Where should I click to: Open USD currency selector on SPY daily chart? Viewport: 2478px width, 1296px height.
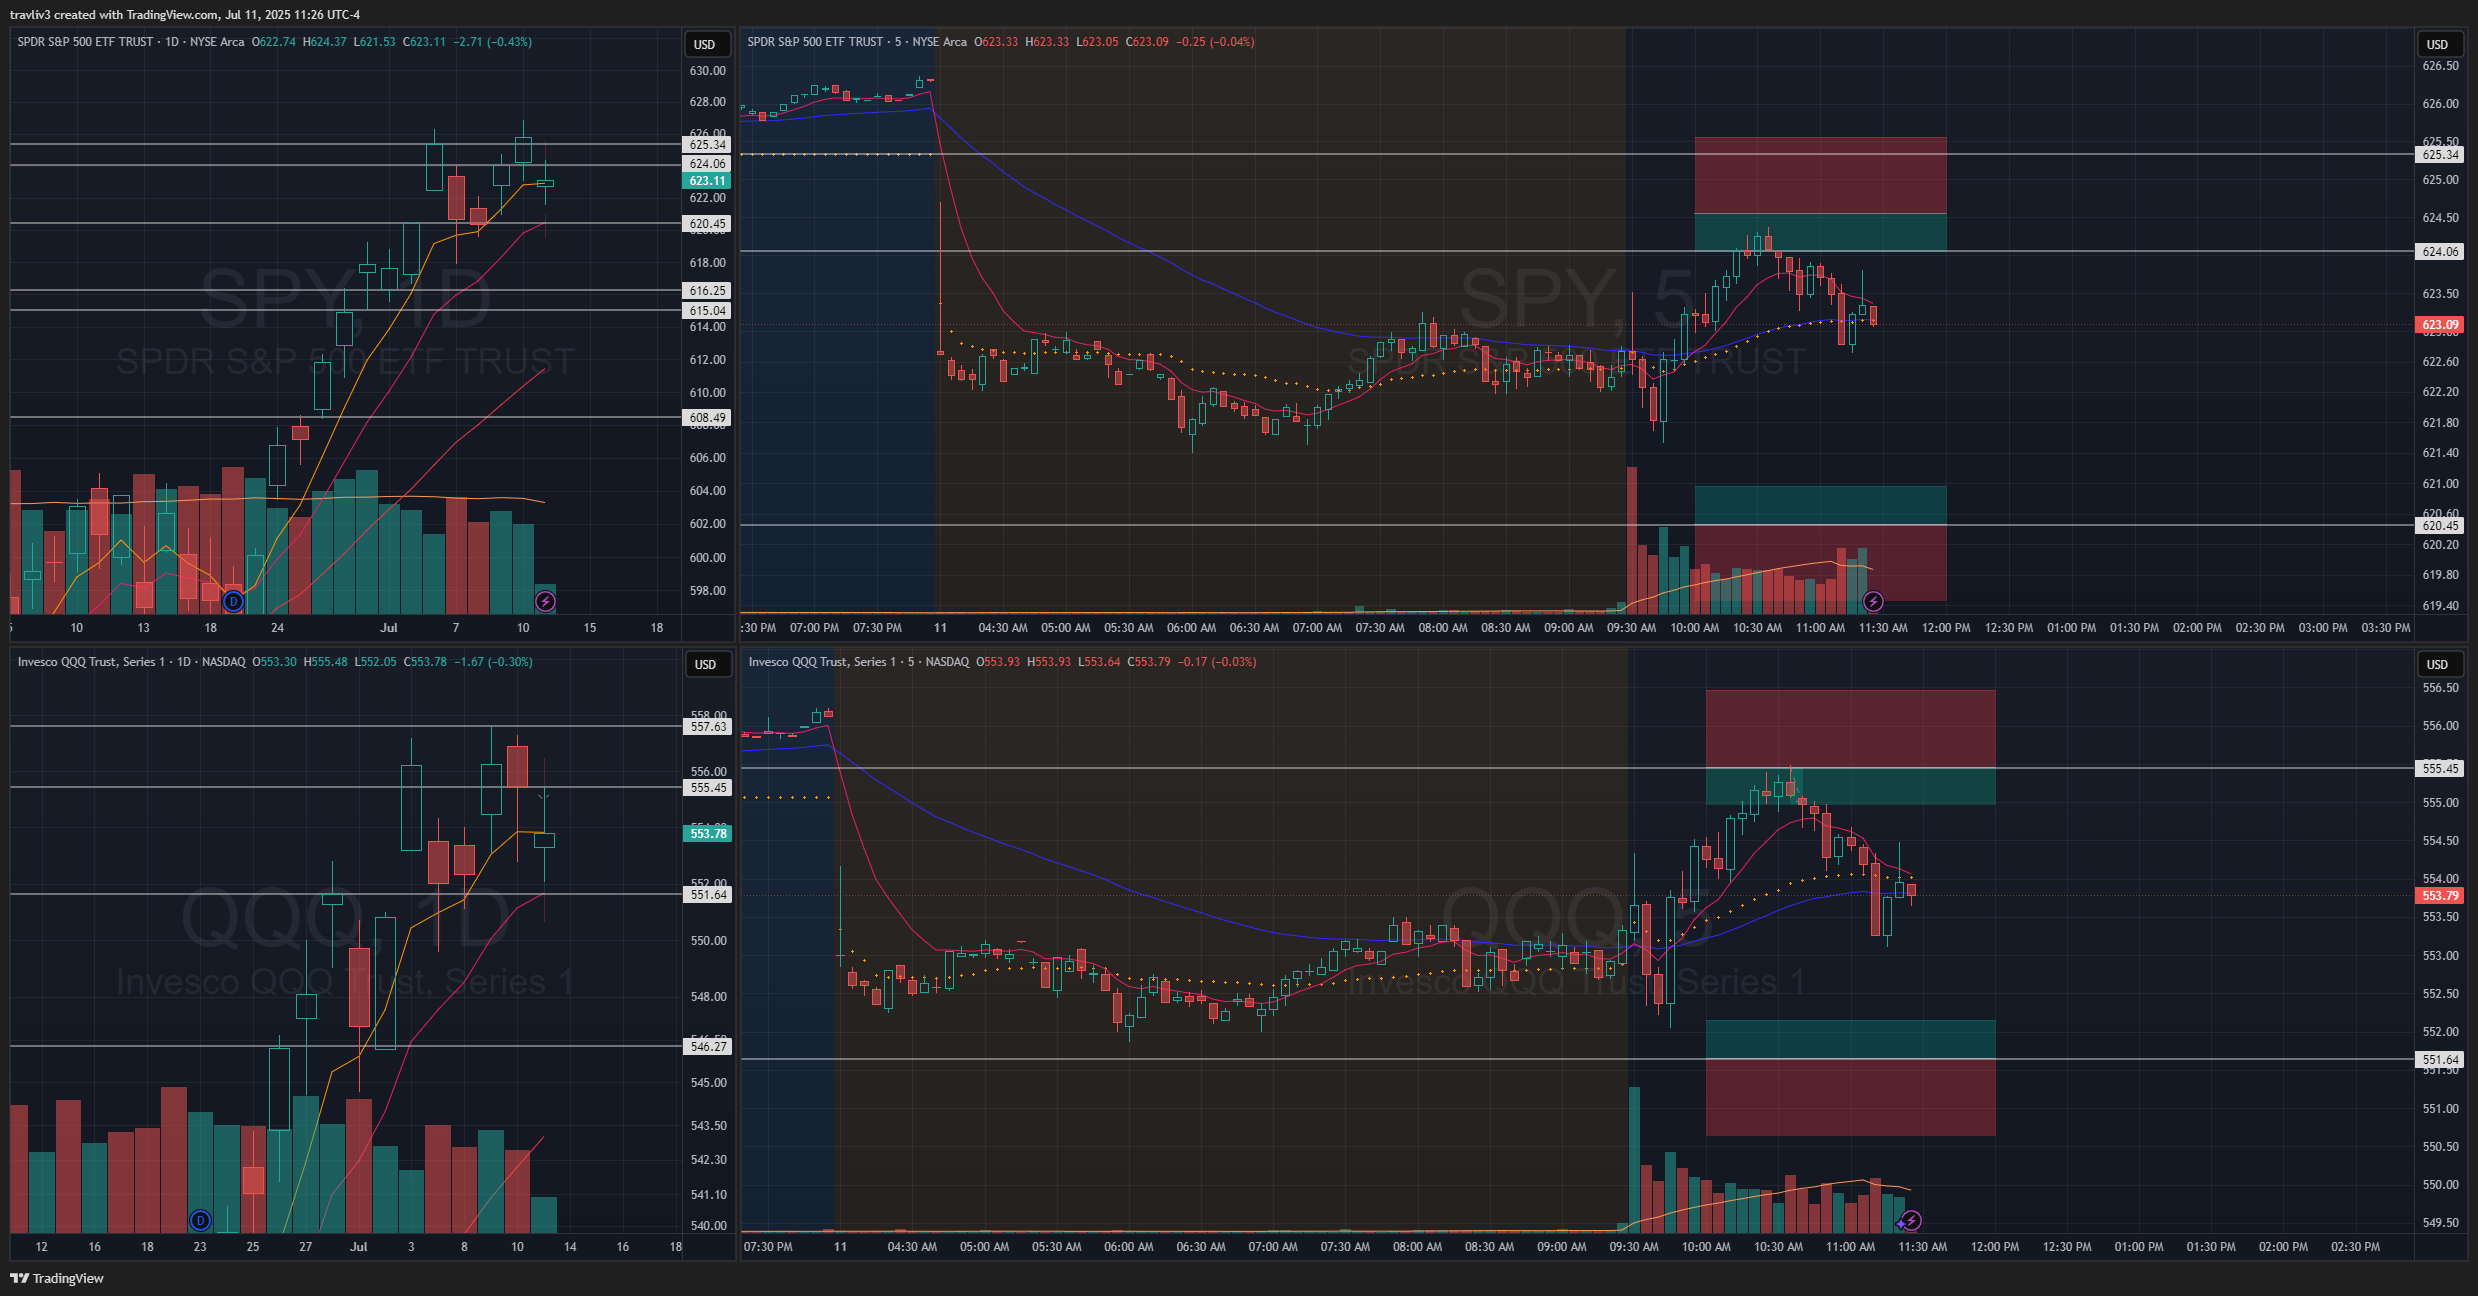coord(705,44)
